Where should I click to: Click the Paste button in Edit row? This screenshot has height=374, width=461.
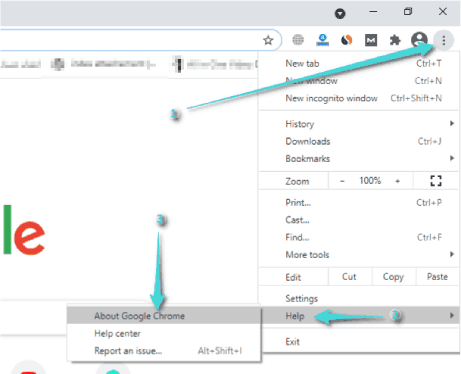point(437,277)
